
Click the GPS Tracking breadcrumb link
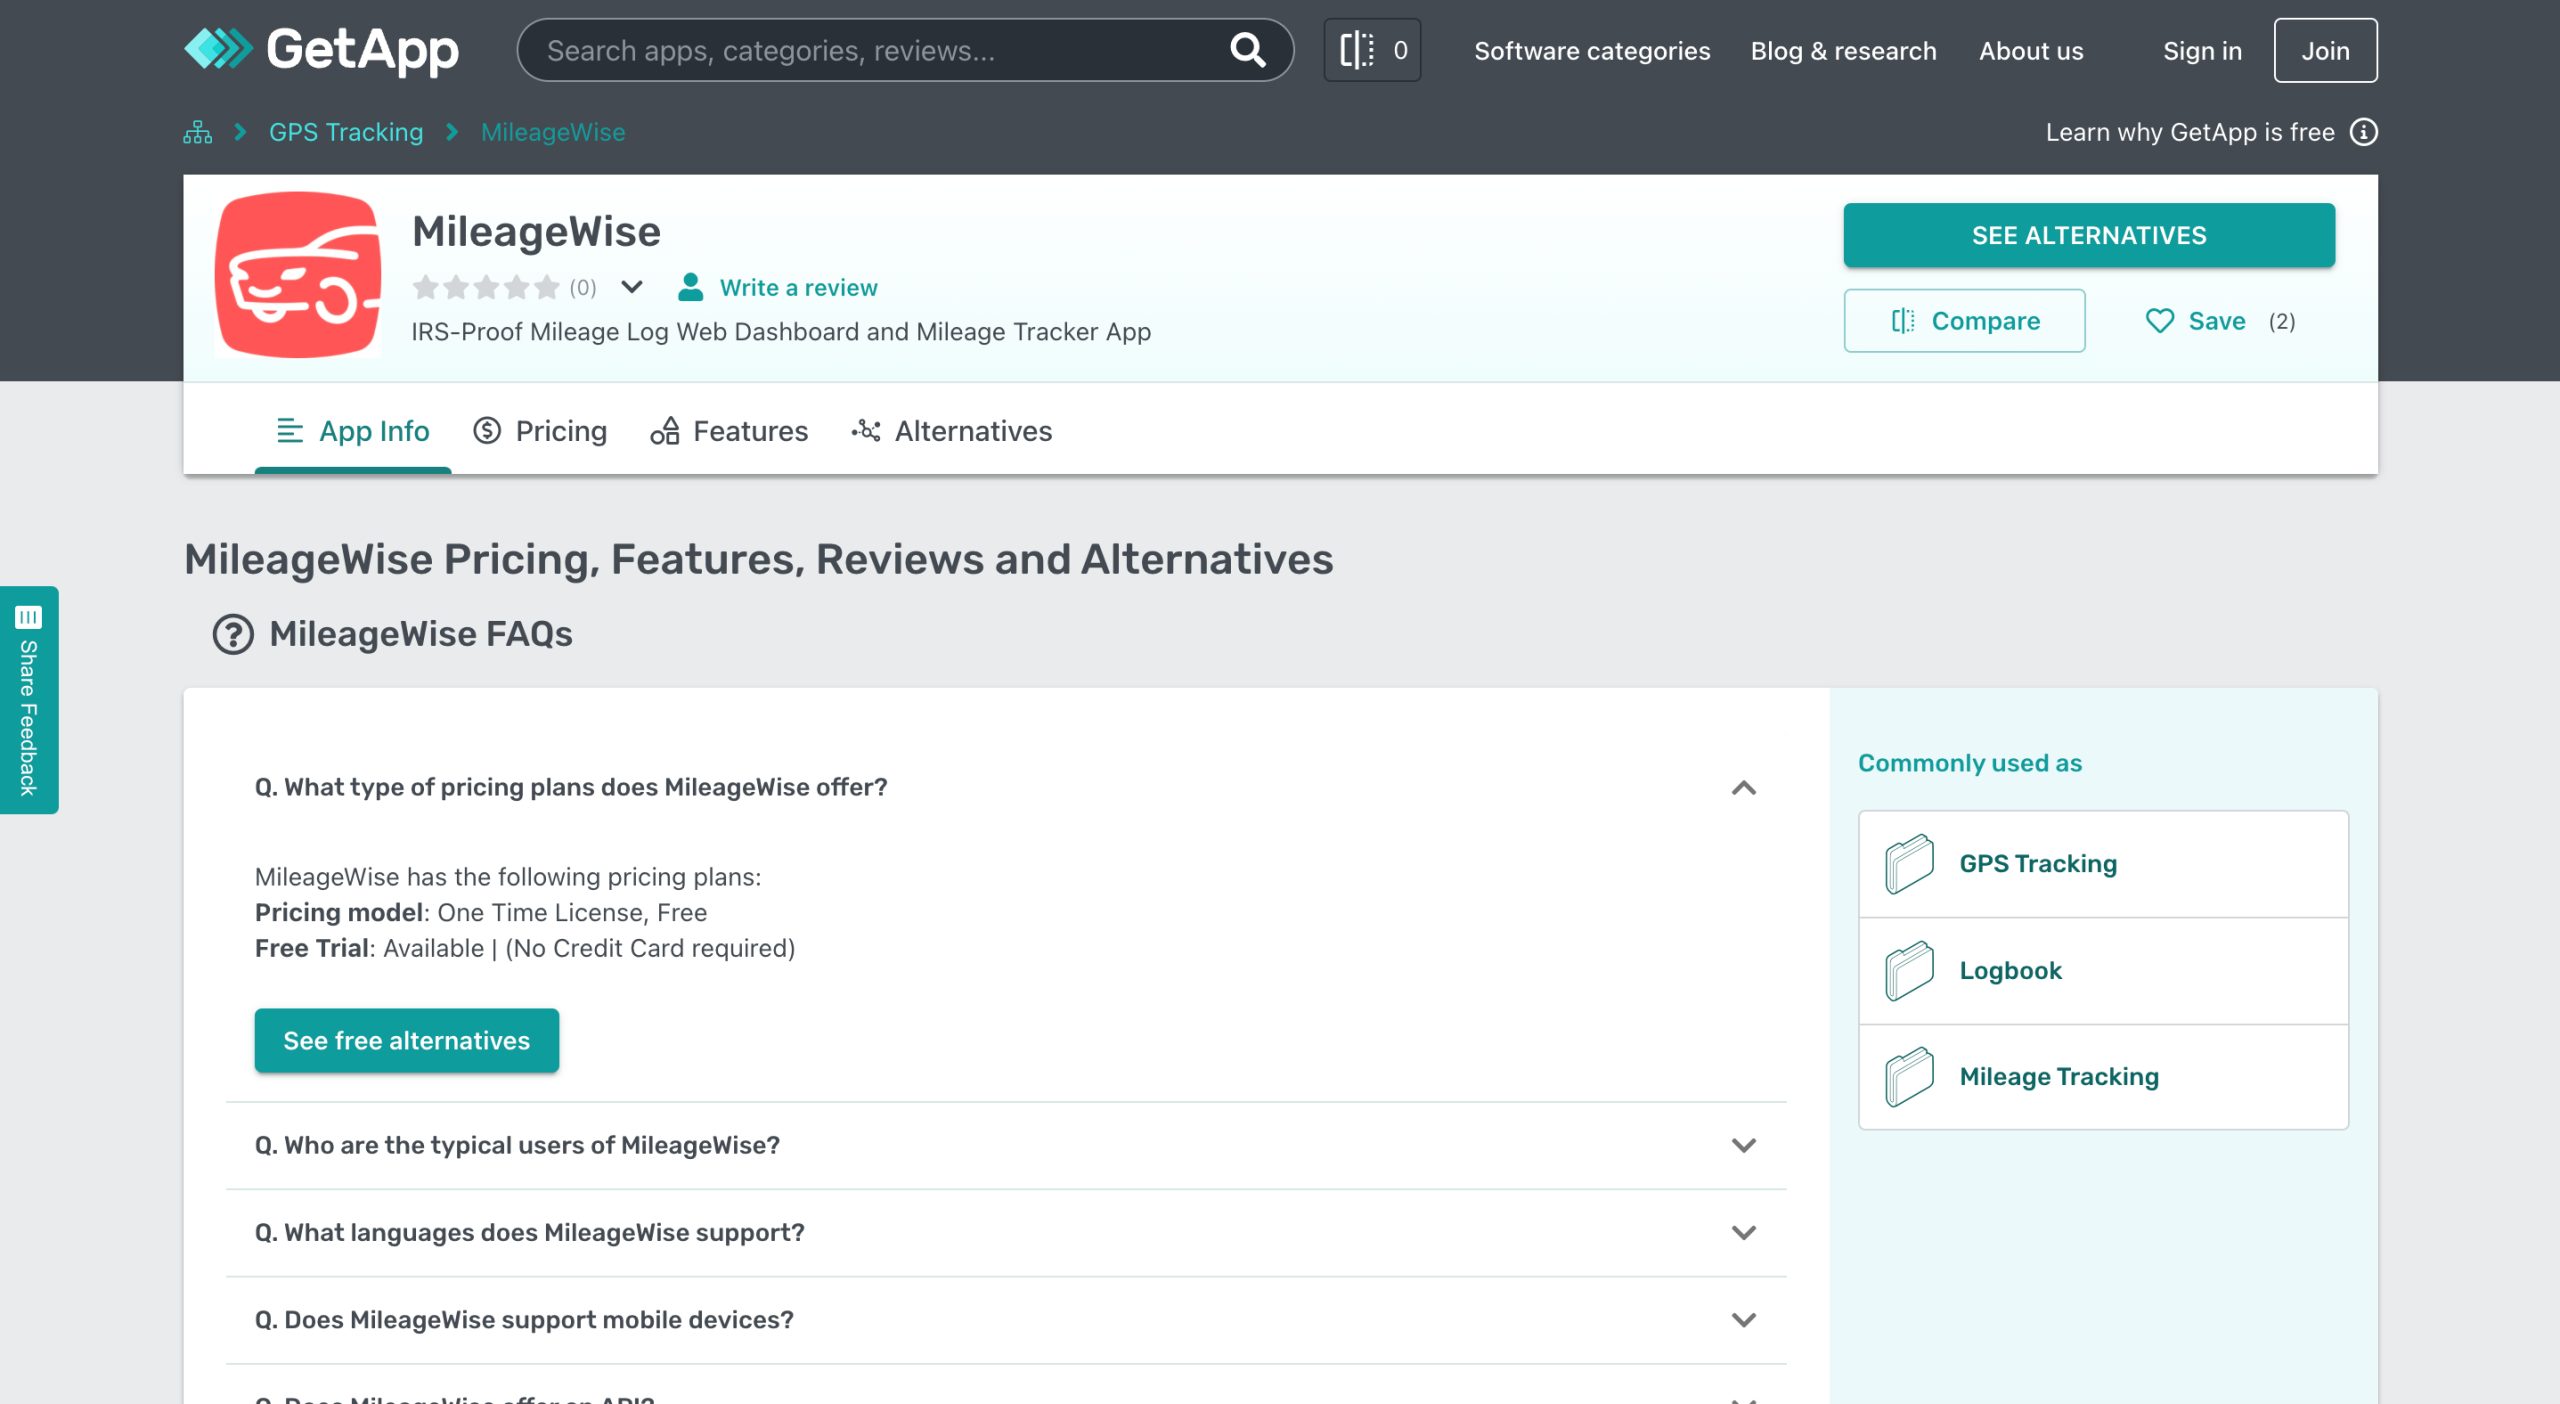(x=346, y=132)
